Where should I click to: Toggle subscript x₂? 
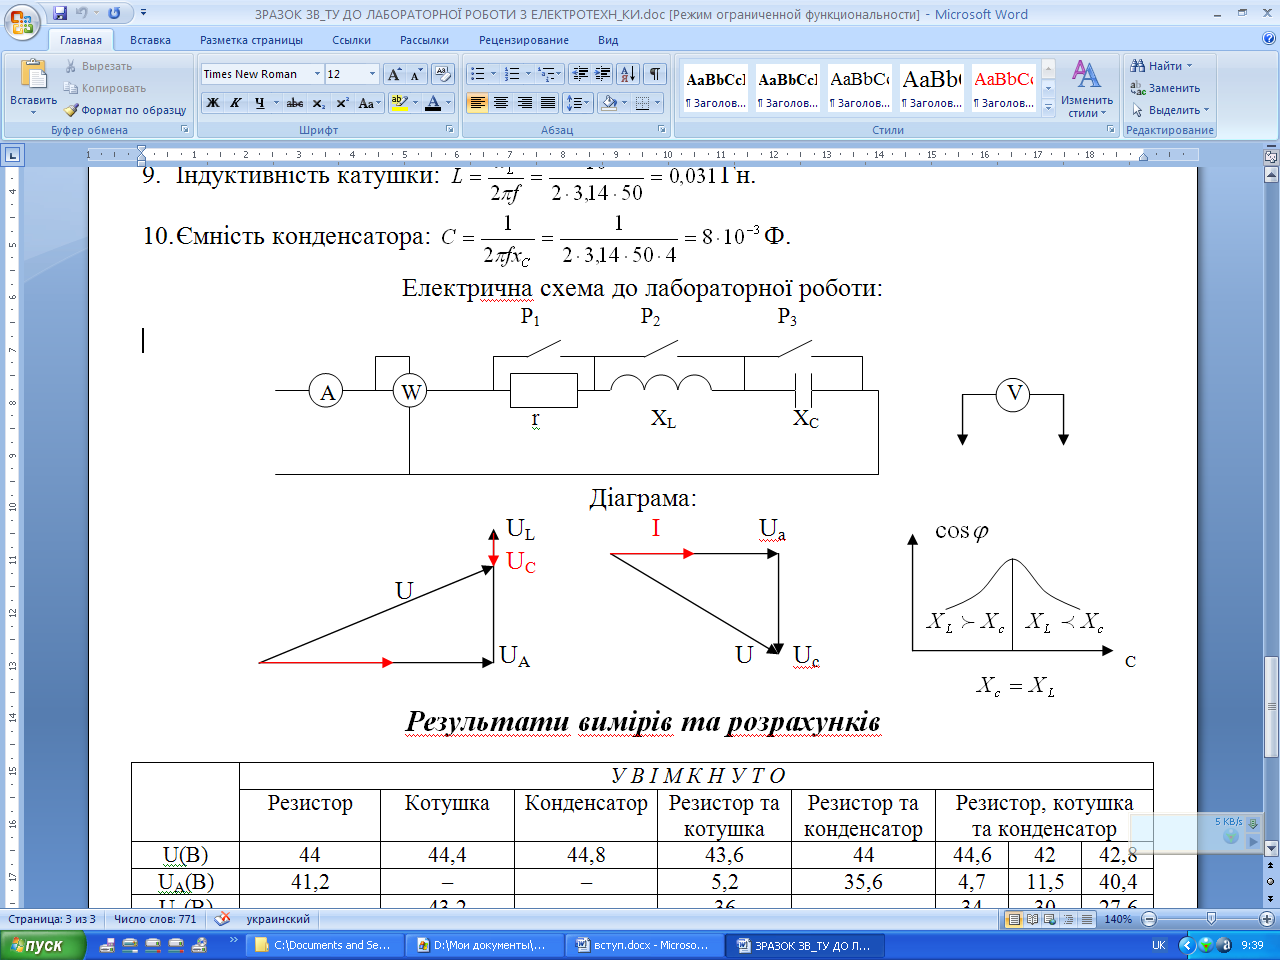pos(318,102)
